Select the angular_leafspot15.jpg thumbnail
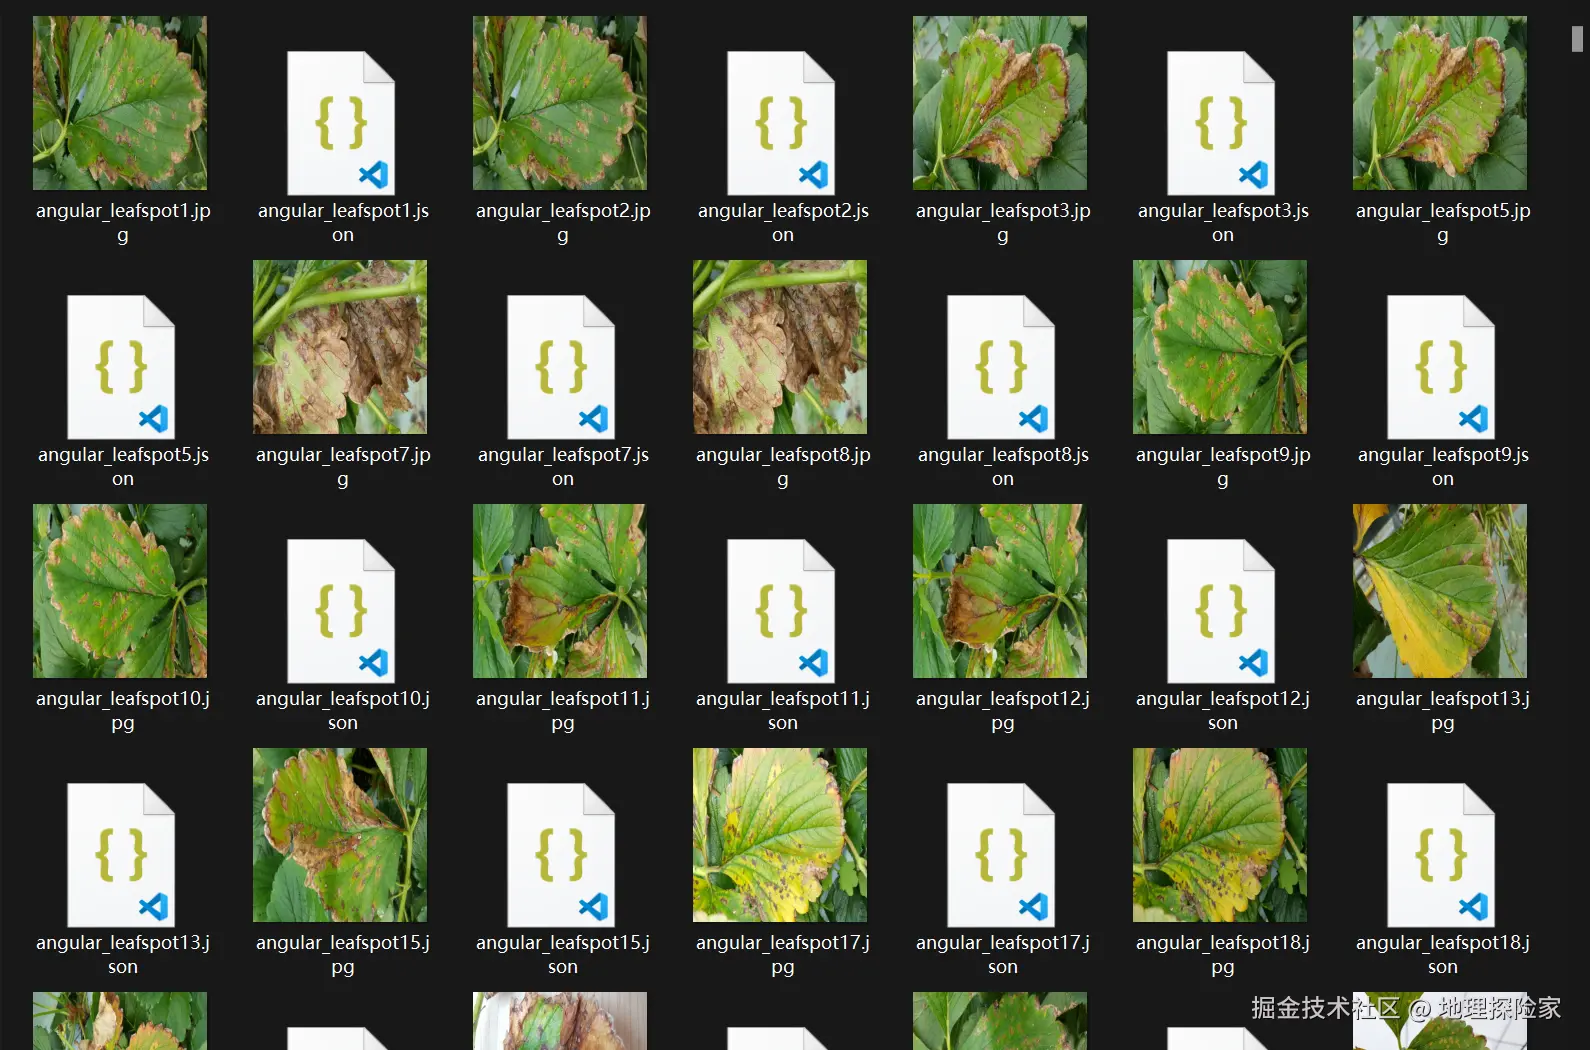 340,835
